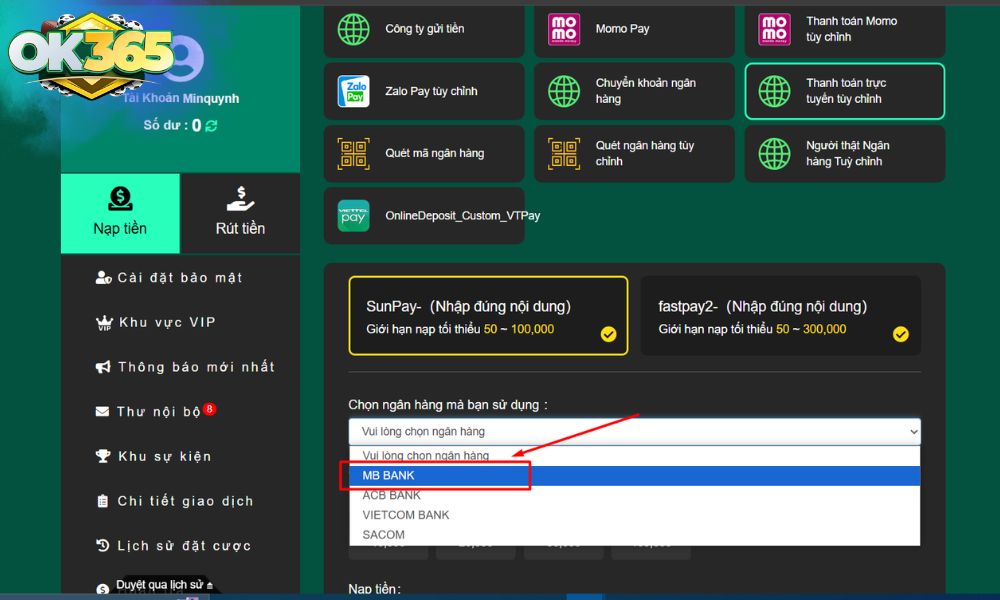Select the fastpay2 payment channel option

pyautogui.click(x=779, y=316)
